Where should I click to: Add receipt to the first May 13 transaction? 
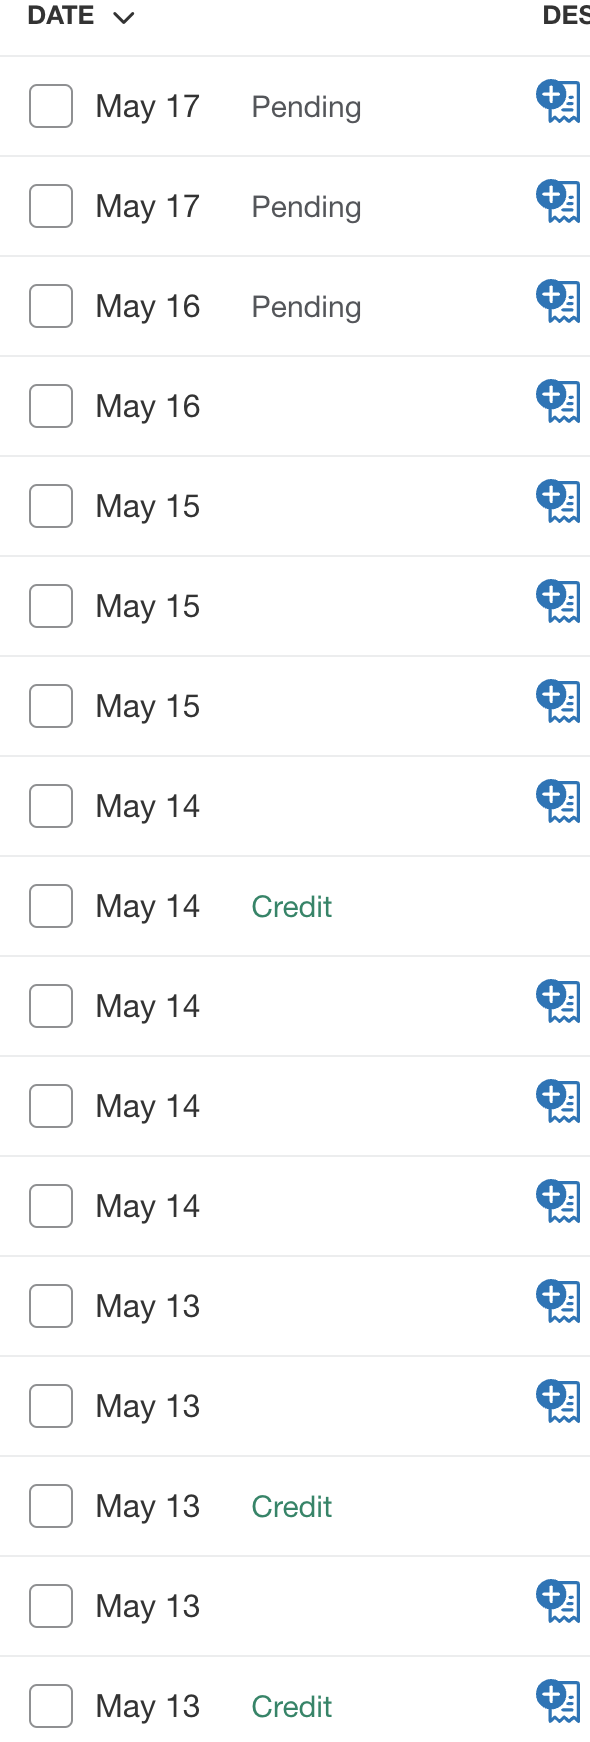(x=558, y=1301)
